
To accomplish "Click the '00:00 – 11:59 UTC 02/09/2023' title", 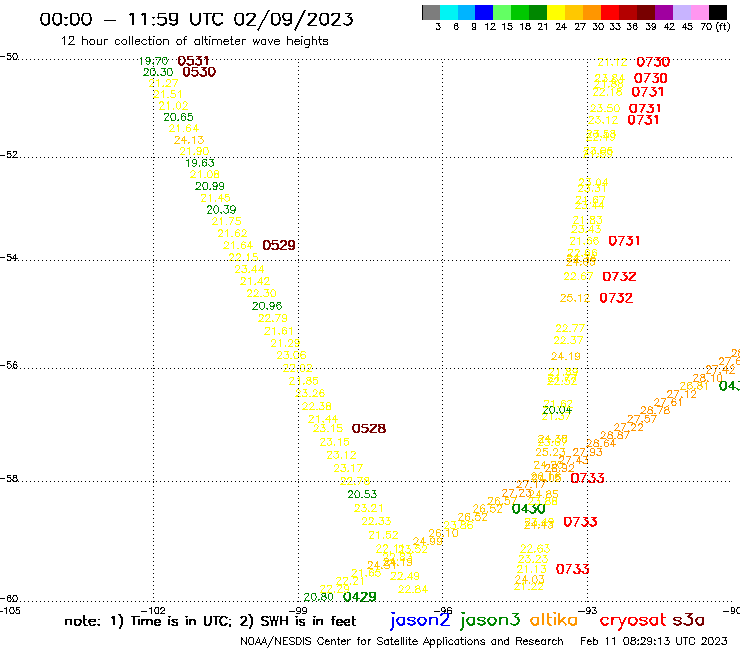I will tap(196, 19).
